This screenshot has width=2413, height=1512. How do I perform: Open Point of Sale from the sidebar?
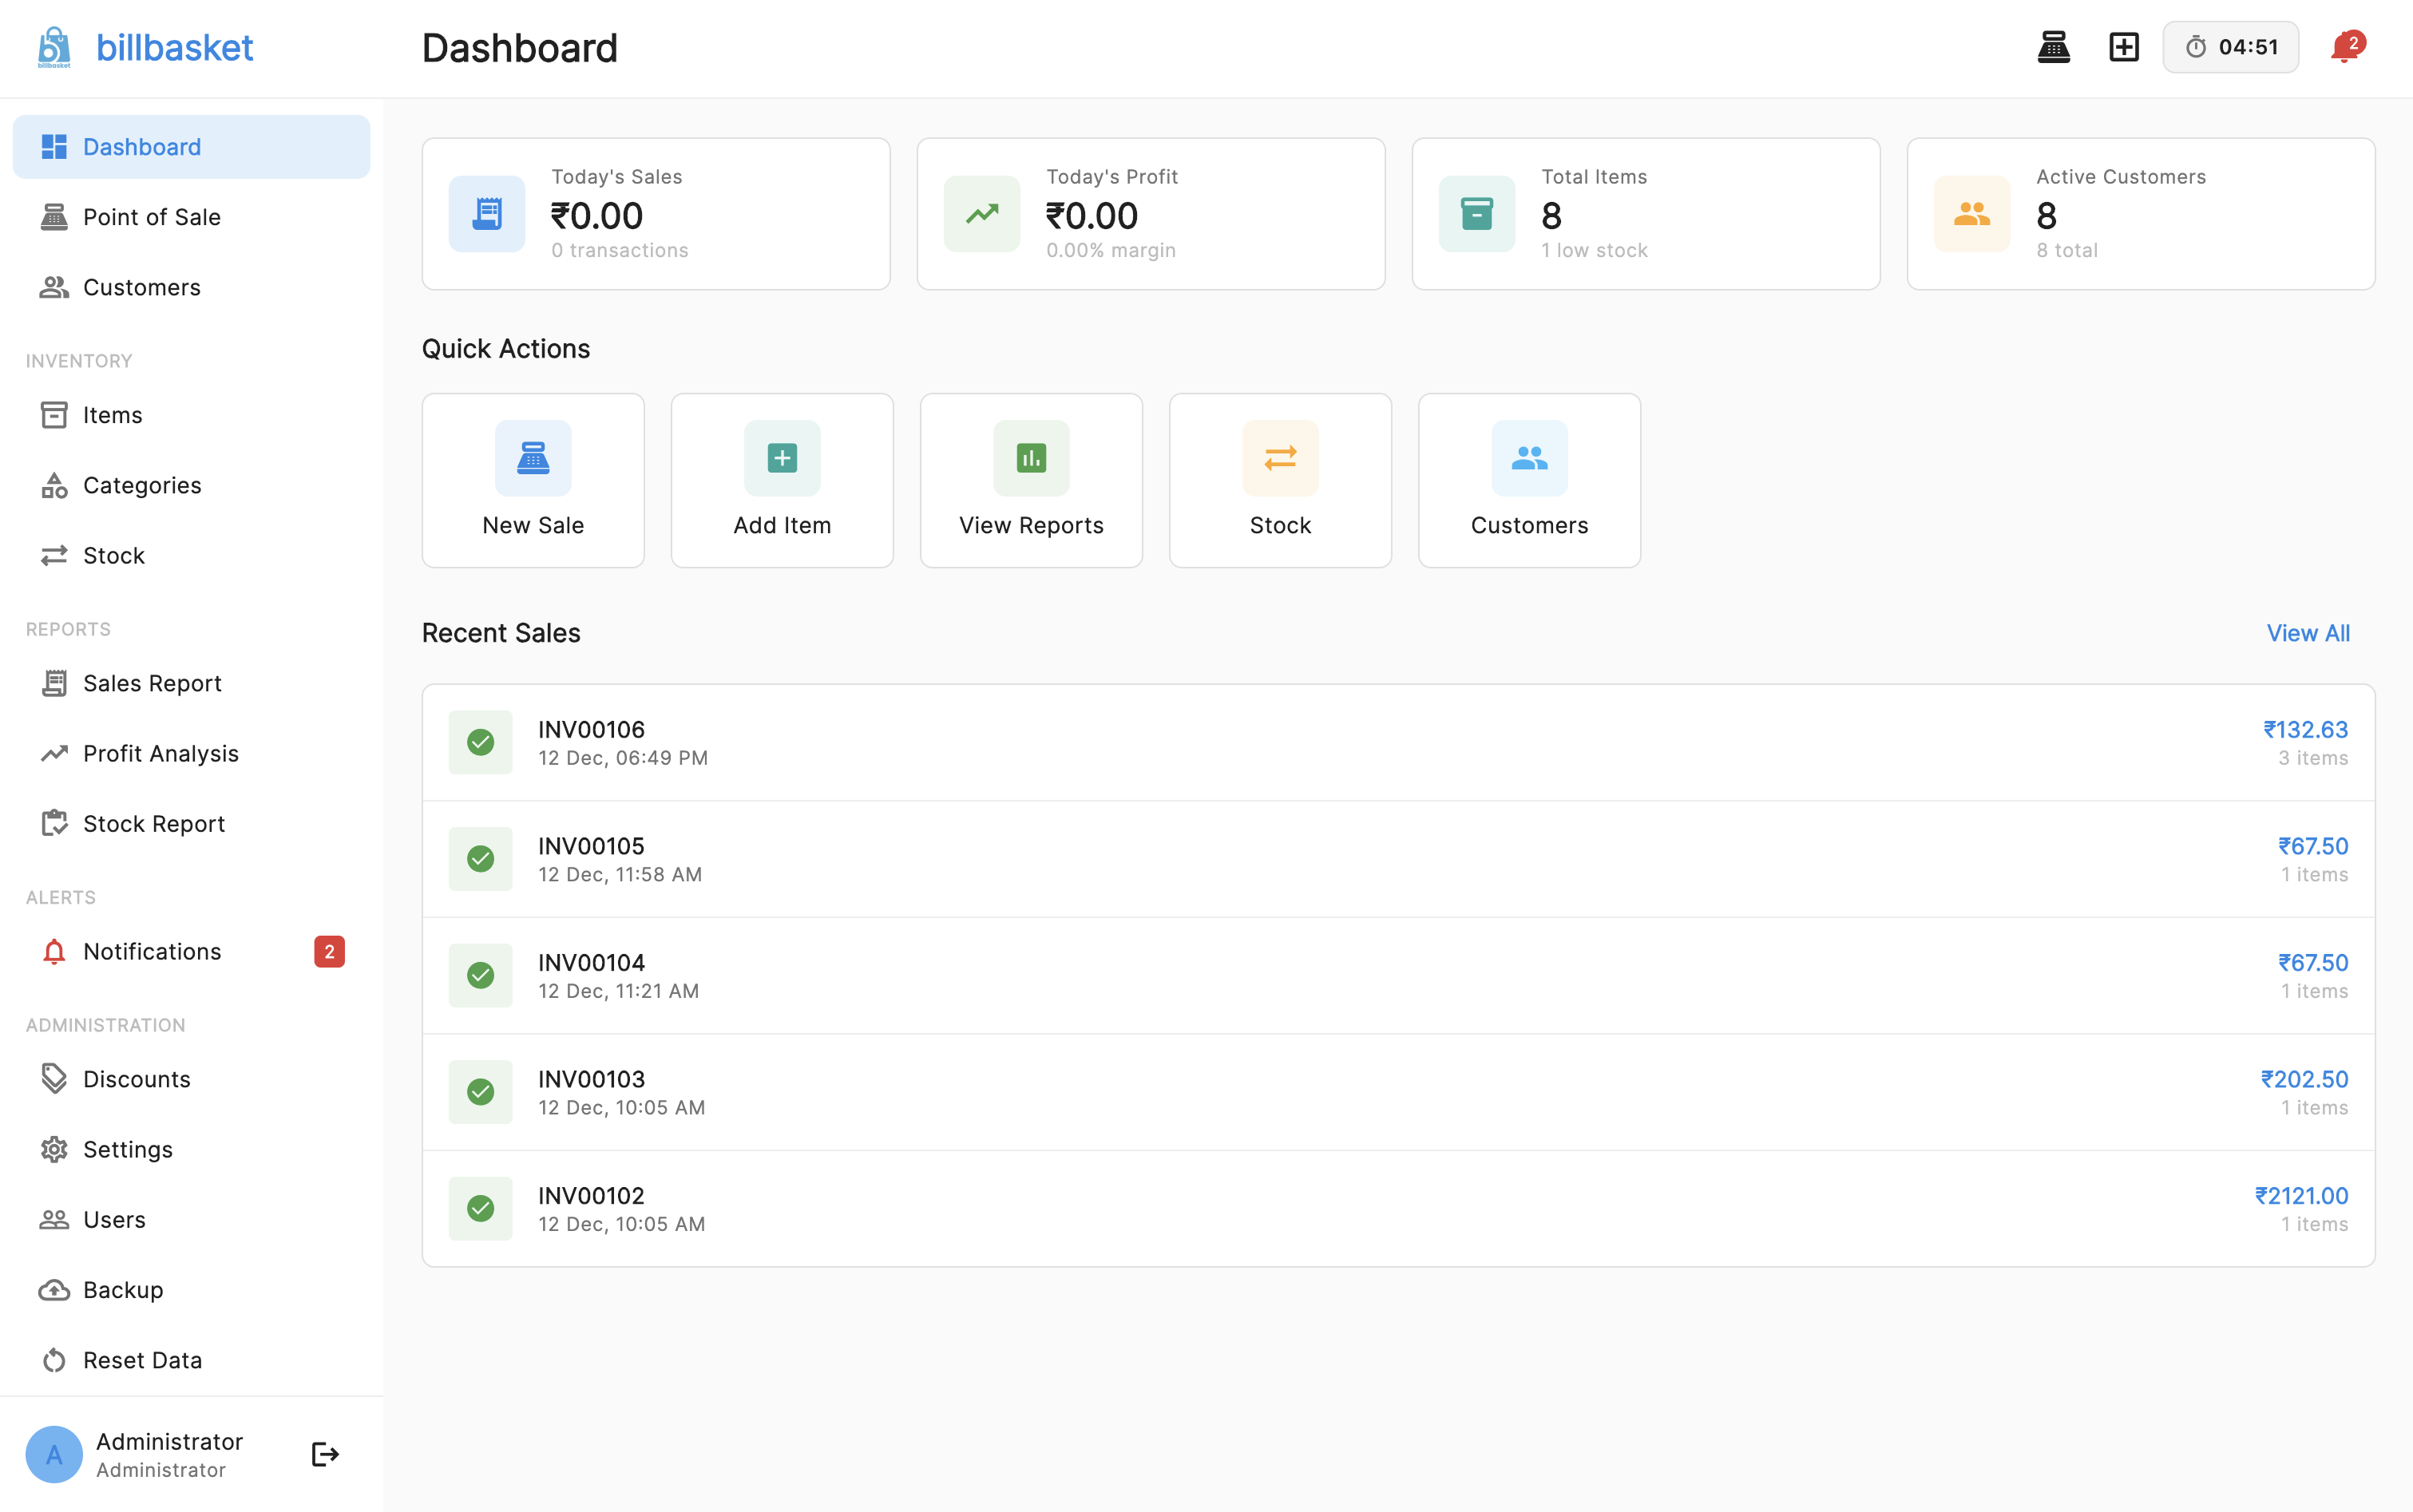[152, 216]
